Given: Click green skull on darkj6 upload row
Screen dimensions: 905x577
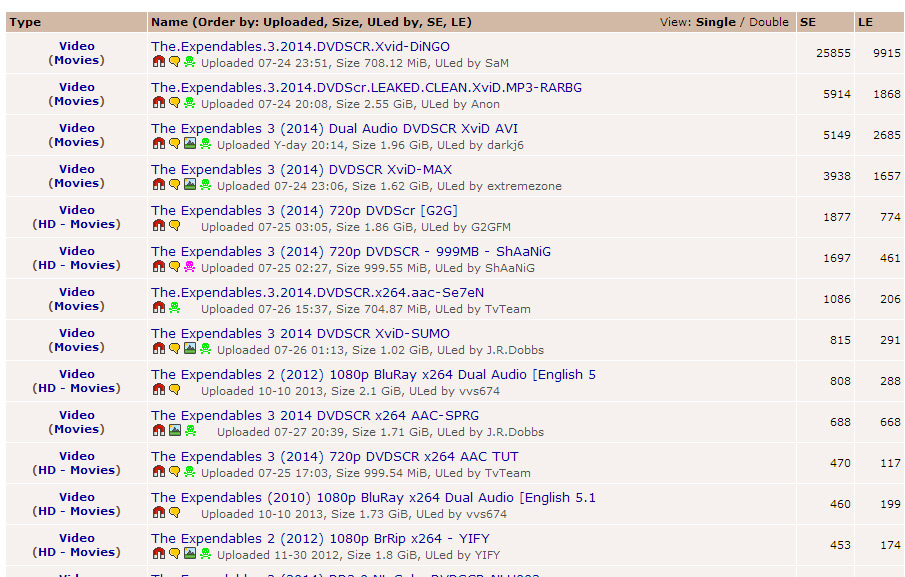Looking at the screenshot, I should click(205, 144).
